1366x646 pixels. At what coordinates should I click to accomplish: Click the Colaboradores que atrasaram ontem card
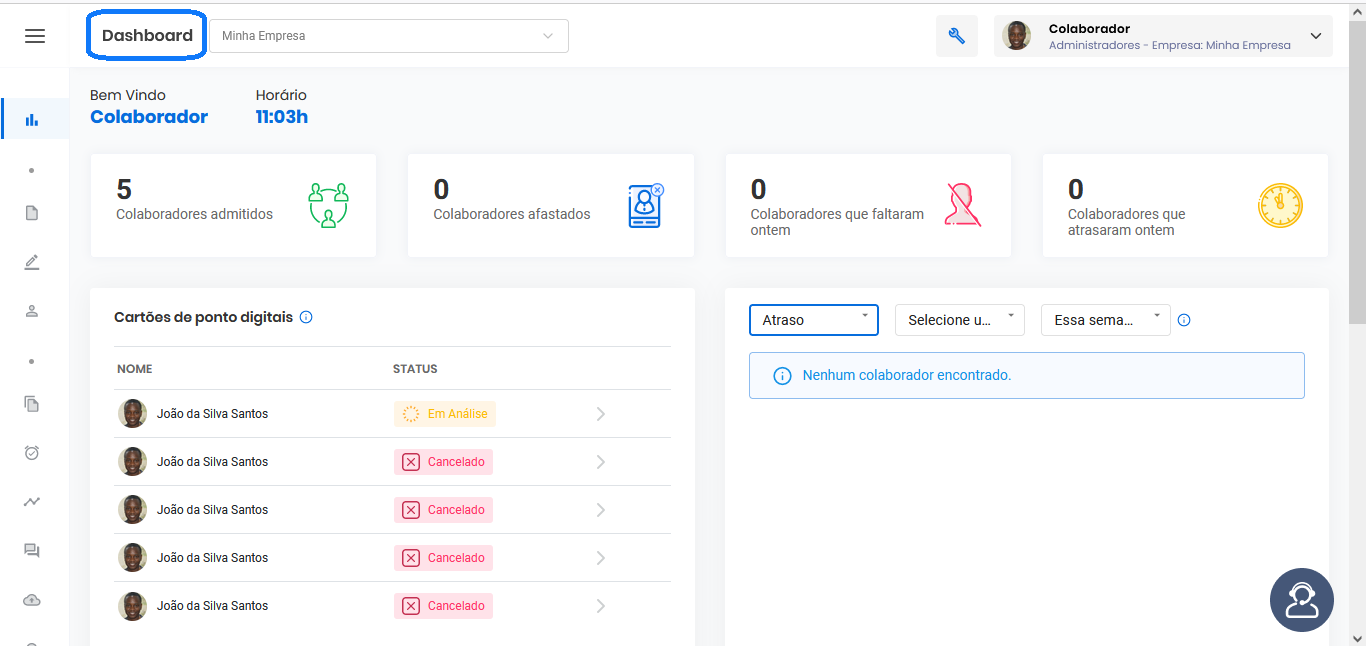coord(1185,205)
